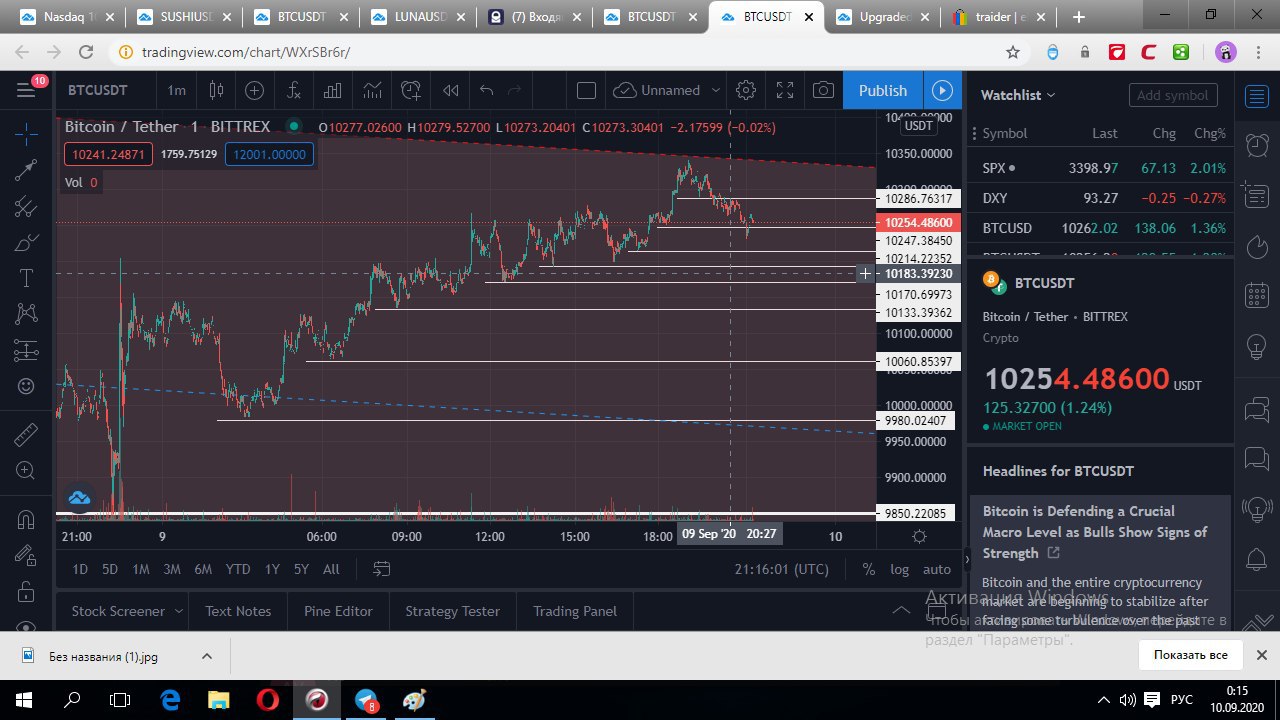Select the trend line drawing tool
The image size is (1280, 720).
[26, 170]
